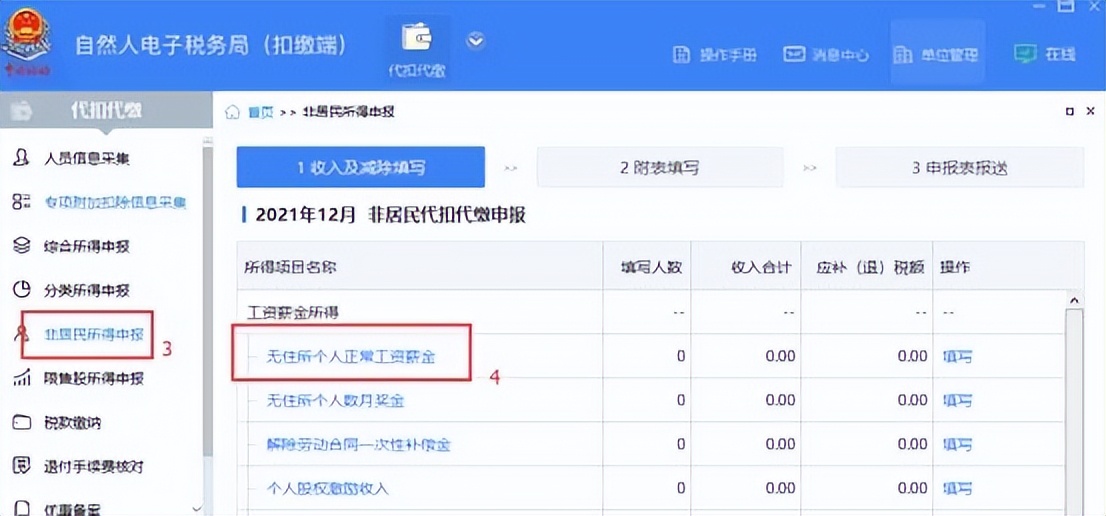
Task: Open the 操作手册 manual
Action: (x=715, y=54)
